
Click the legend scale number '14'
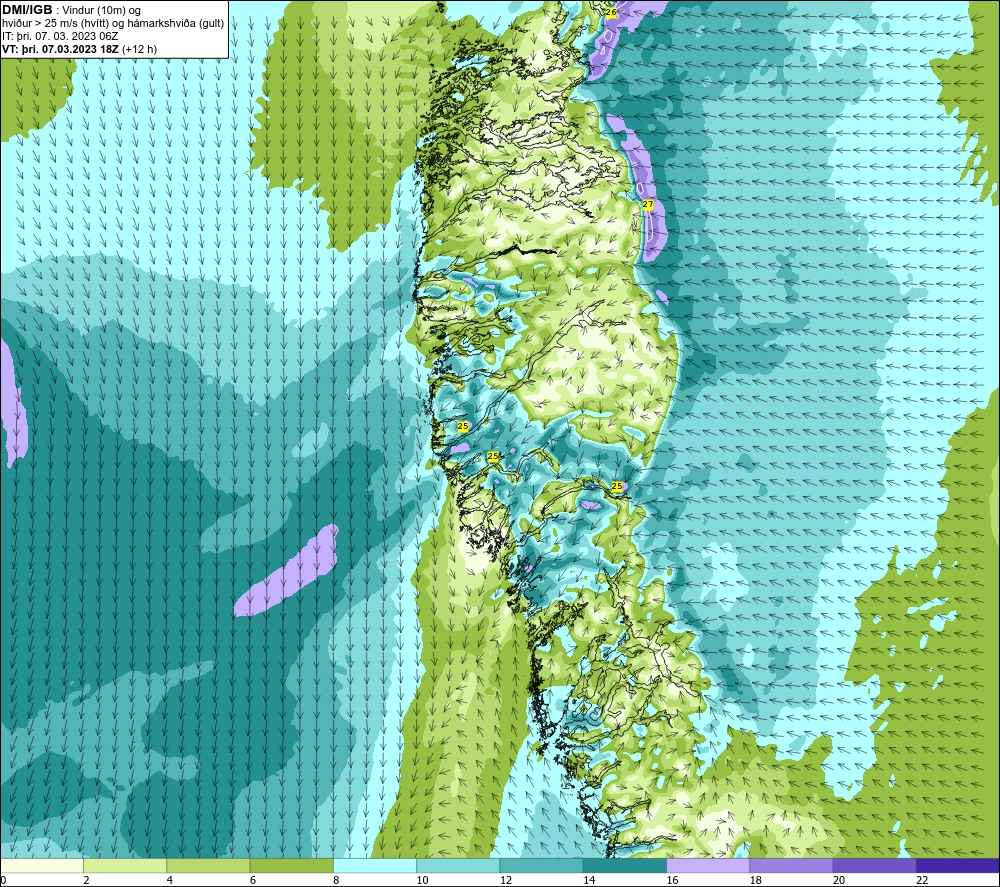pos(589,880)
